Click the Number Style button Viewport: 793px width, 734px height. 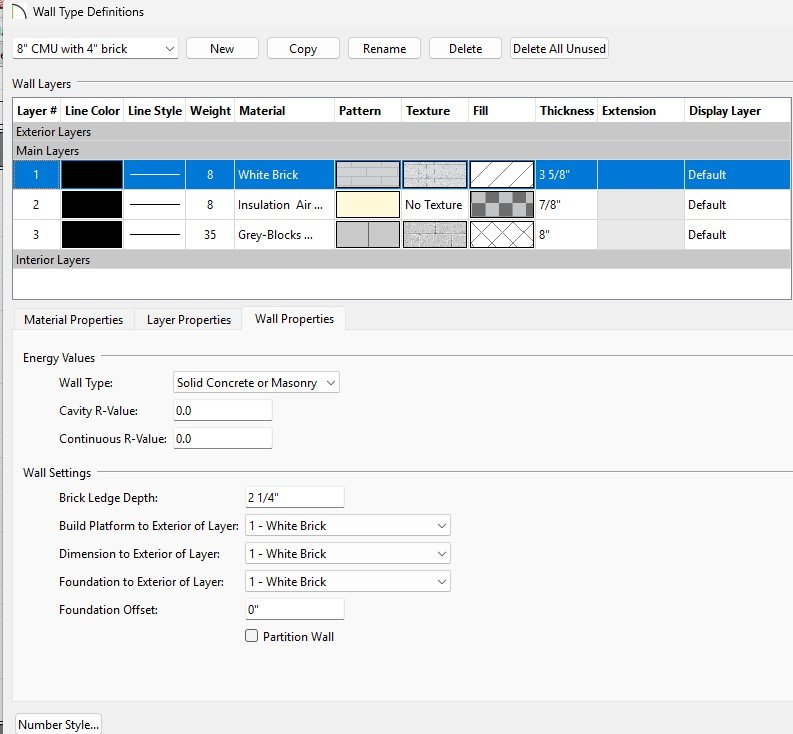(59, 724)
